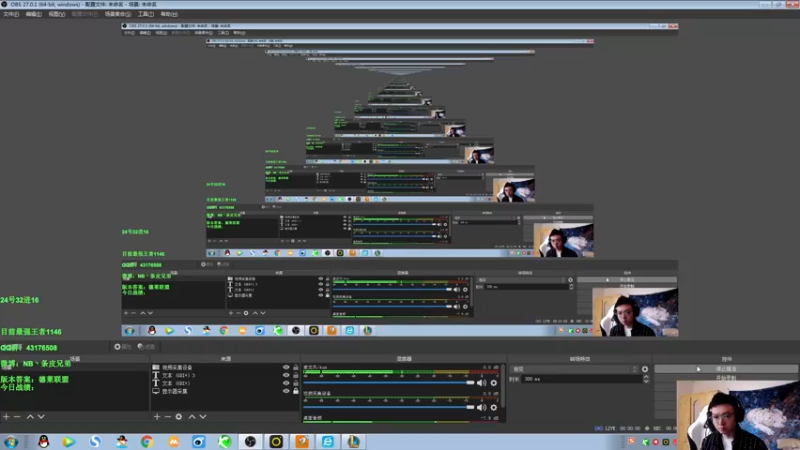Move the scene up in the list

[30, 417]
